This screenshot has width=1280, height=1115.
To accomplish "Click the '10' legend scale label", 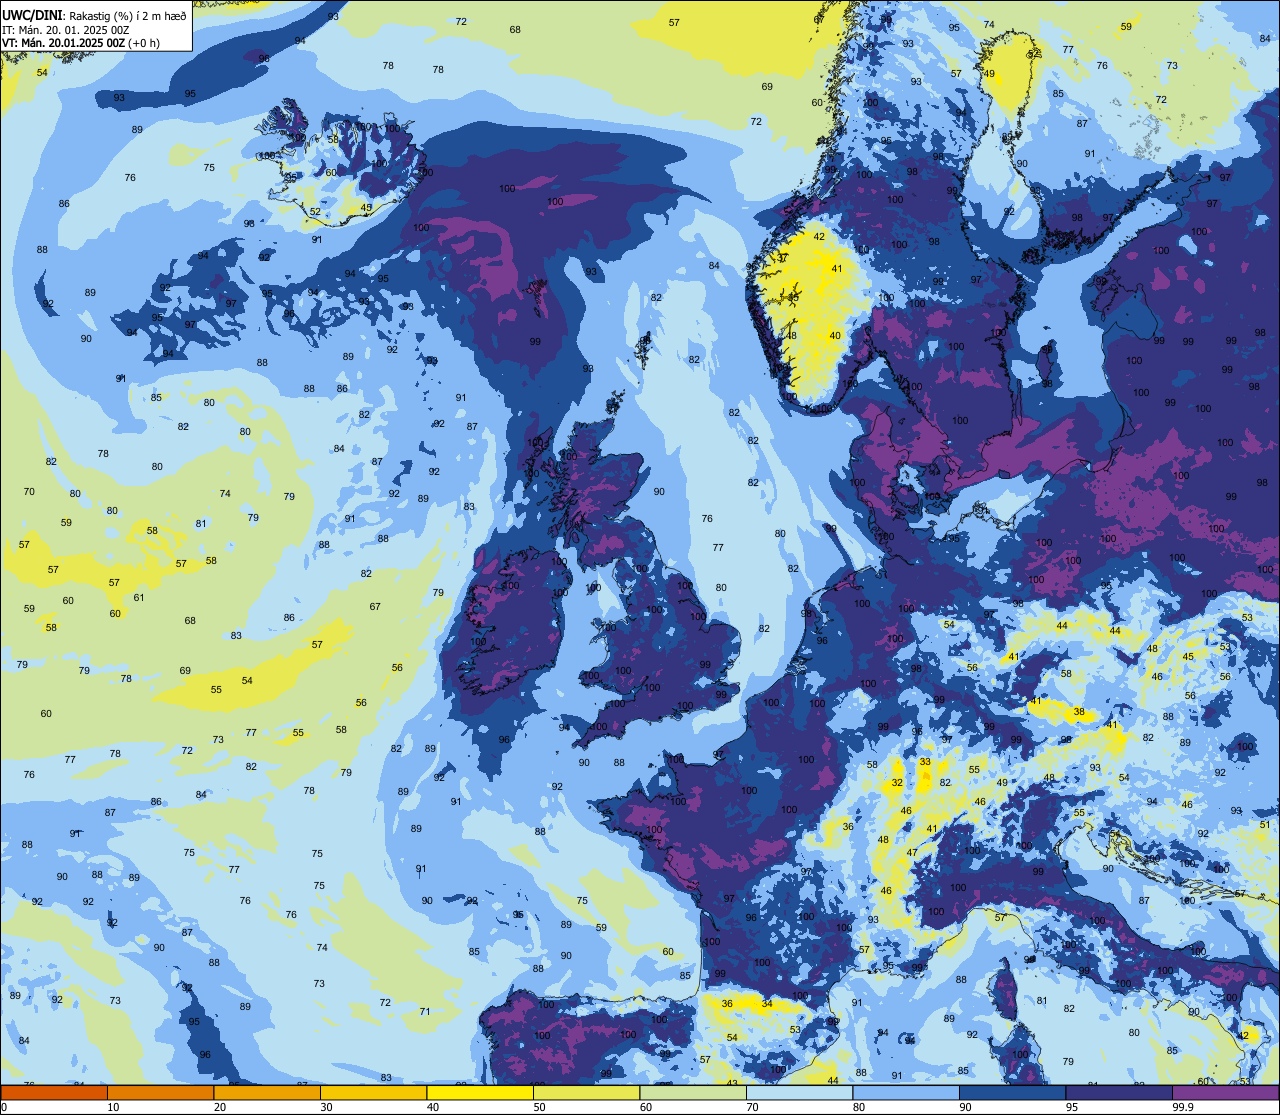I will pos(113,1107).
